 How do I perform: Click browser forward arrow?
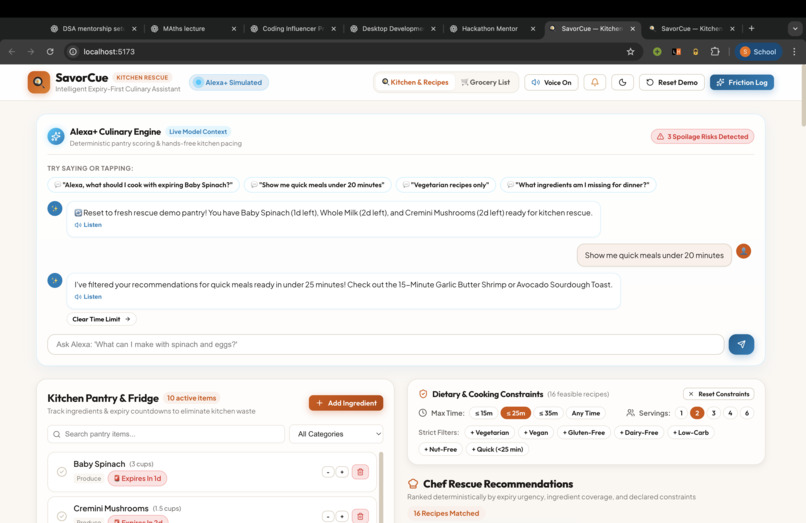[31, 51]
